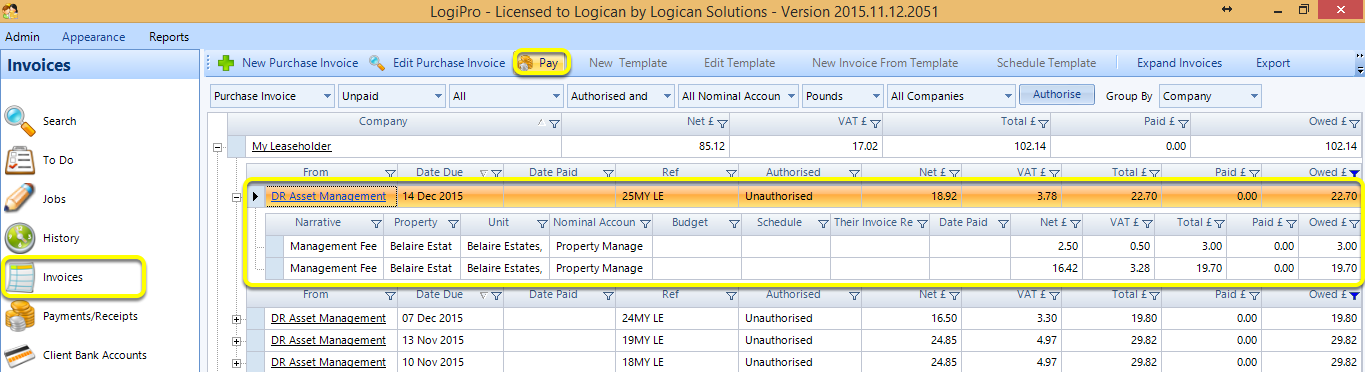Click Export in toolbar
This screenshot has height=372, width=1365.
click(1273, 63)
